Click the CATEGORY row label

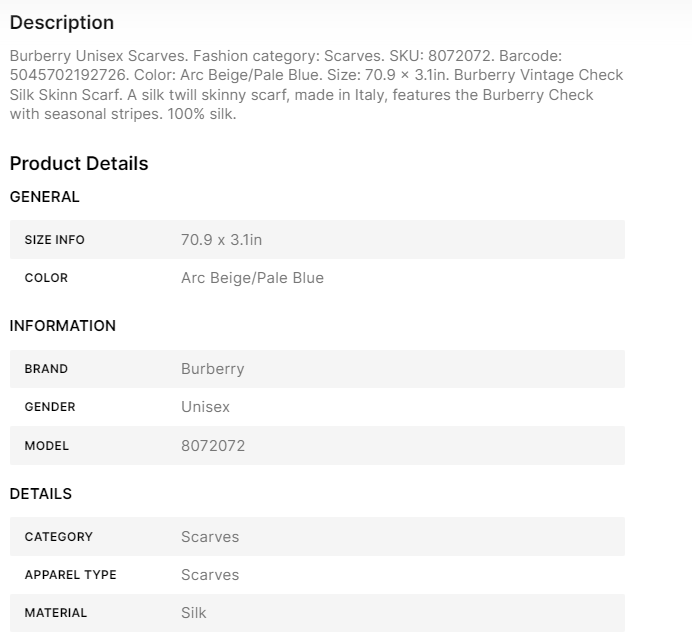(x=59, y=537)
